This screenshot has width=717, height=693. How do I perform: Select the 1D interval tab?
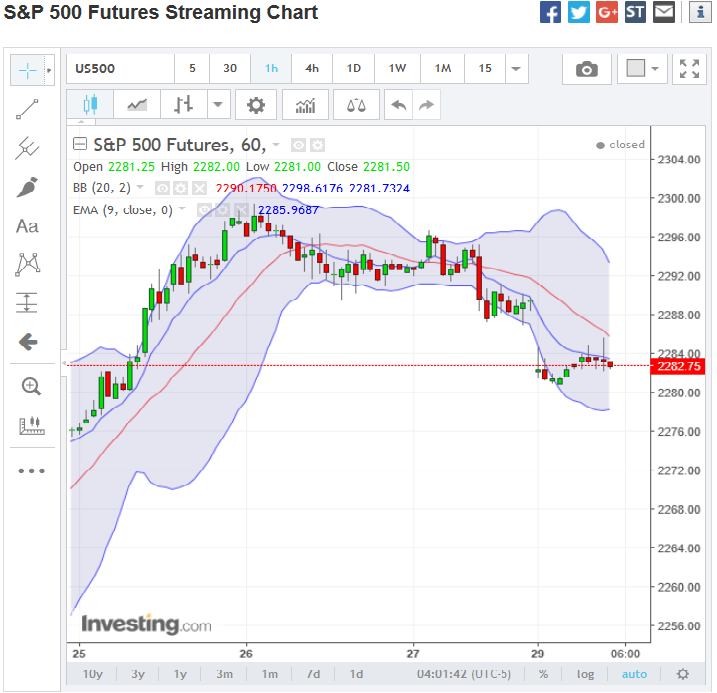point(353,69)
